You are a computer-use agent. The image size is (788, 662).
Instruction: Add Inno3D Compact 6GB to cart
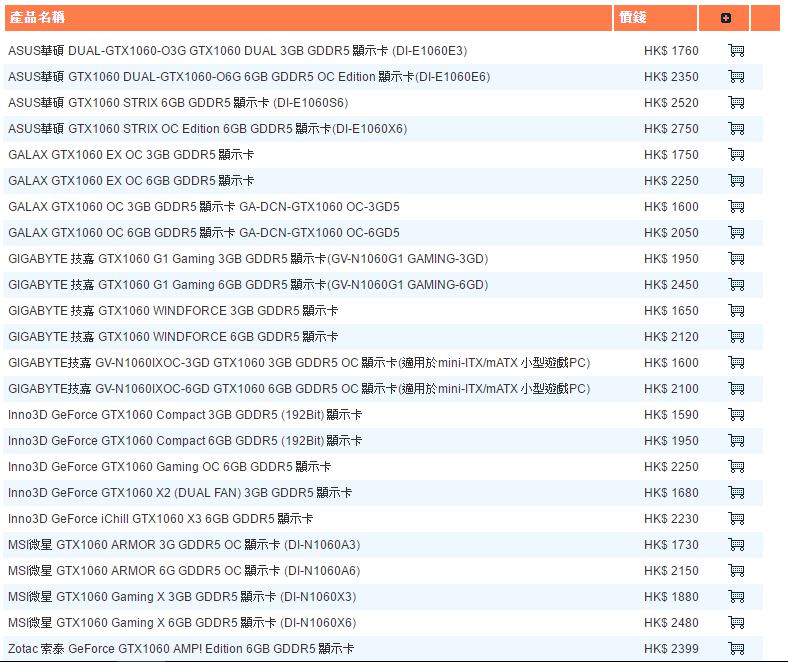point(736,441)
